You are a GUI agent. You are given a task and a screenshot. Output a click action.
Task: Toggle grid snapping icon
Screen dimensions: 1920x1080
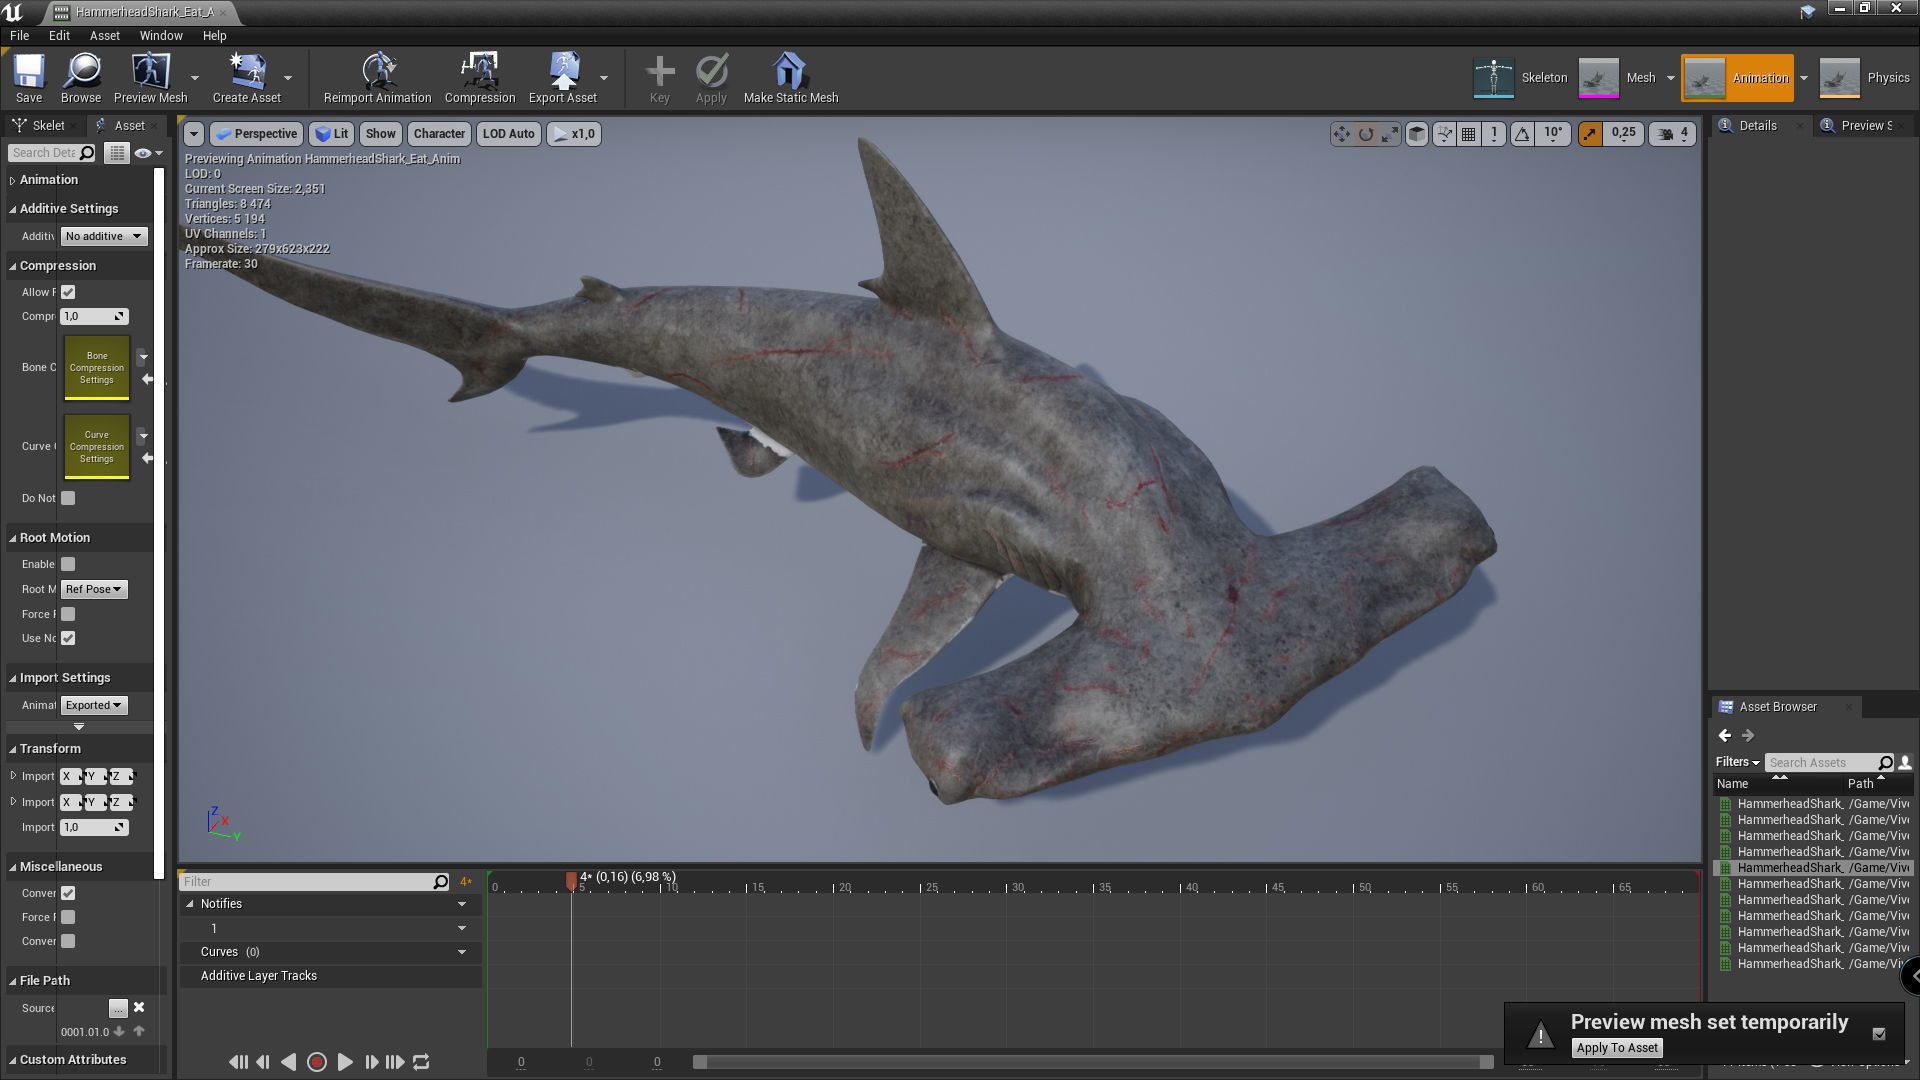pos(1468,134)
